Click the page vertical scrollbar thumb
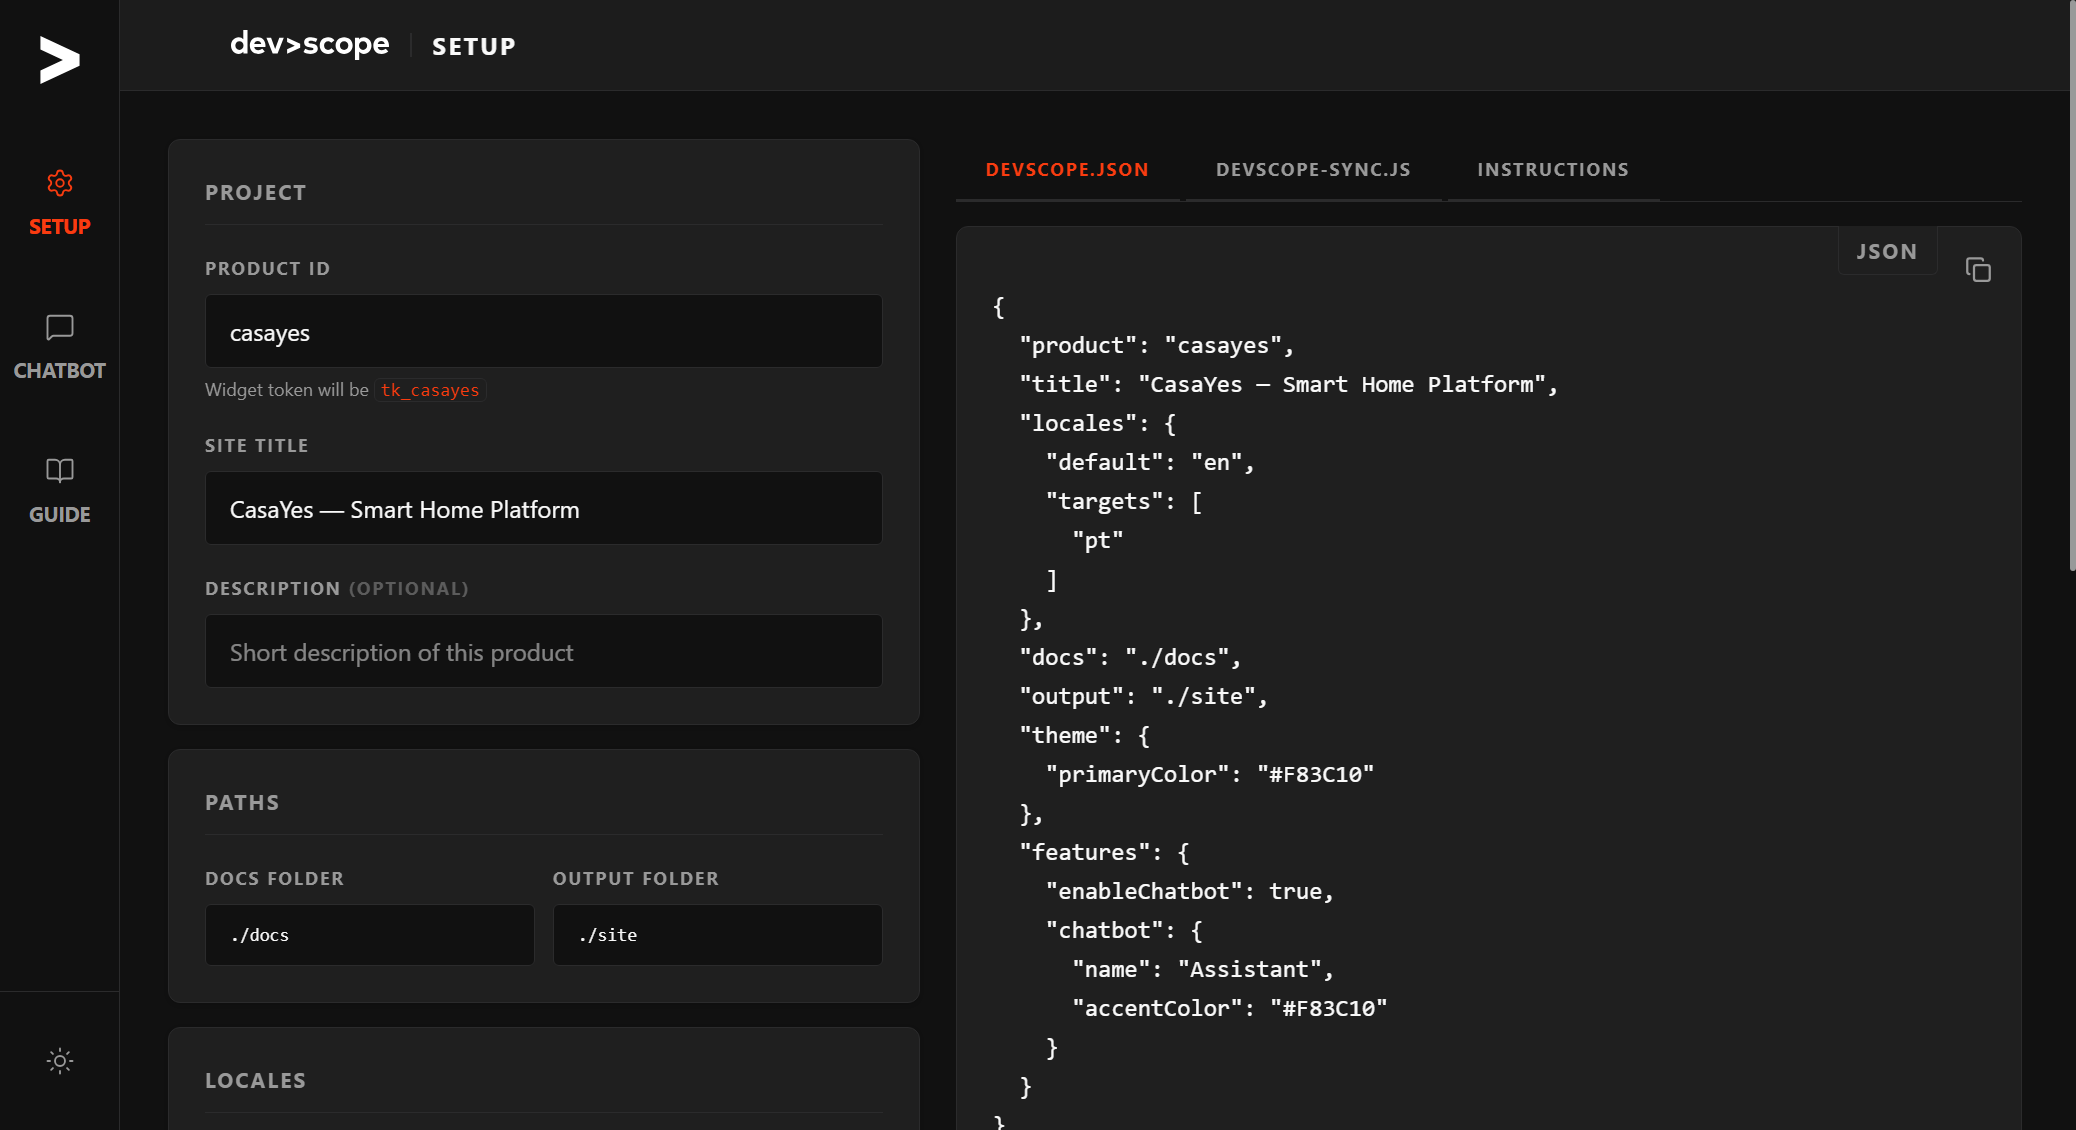Image resolution: width=2076 pixels, height=1130 pixels. [x=2072, y=285]
